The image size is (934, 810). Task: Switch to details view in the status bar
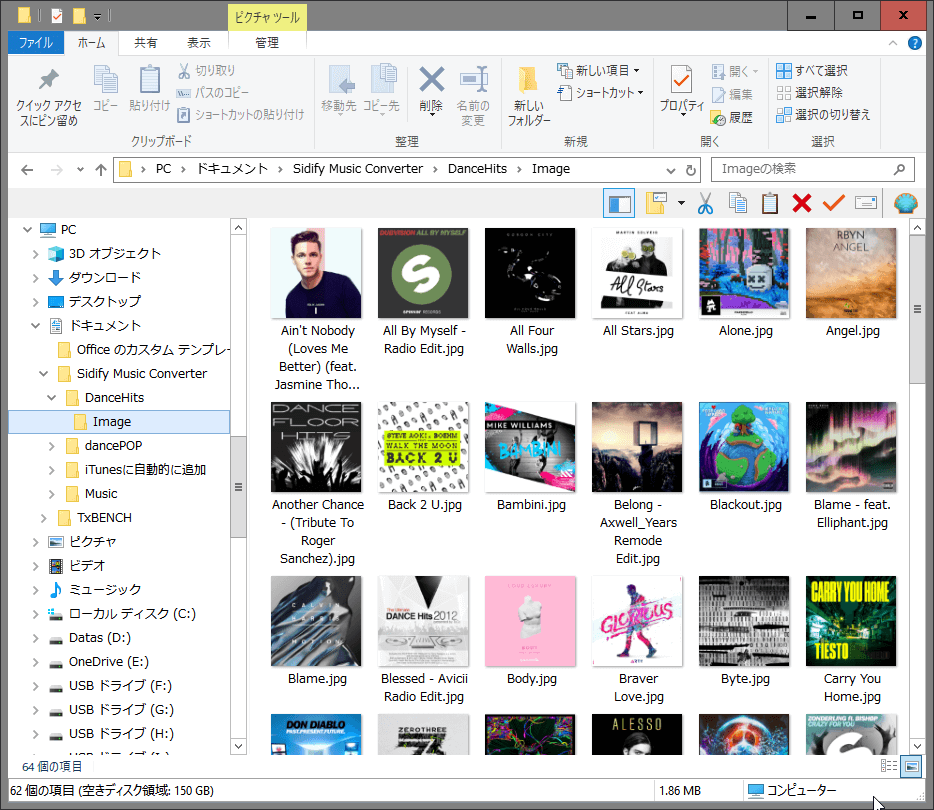coord(889,766)
